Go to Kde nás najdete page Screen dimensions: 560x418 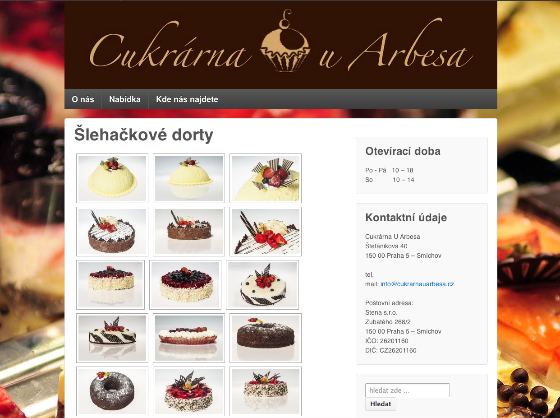[x=187, y=99]
